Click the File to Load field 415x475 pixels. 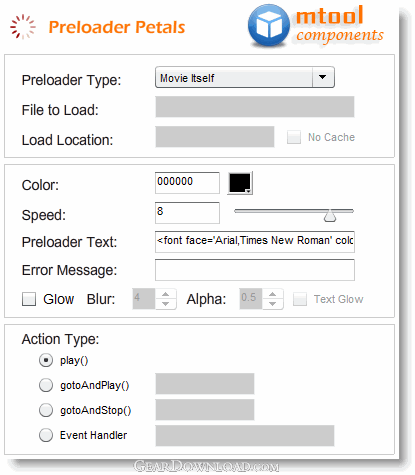pyautogui.click(x=255, y=107)
